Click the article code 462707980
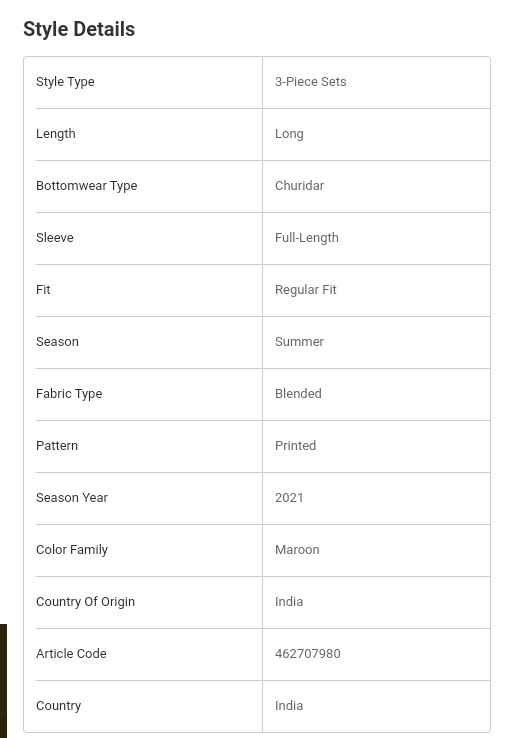 point(308,654)
